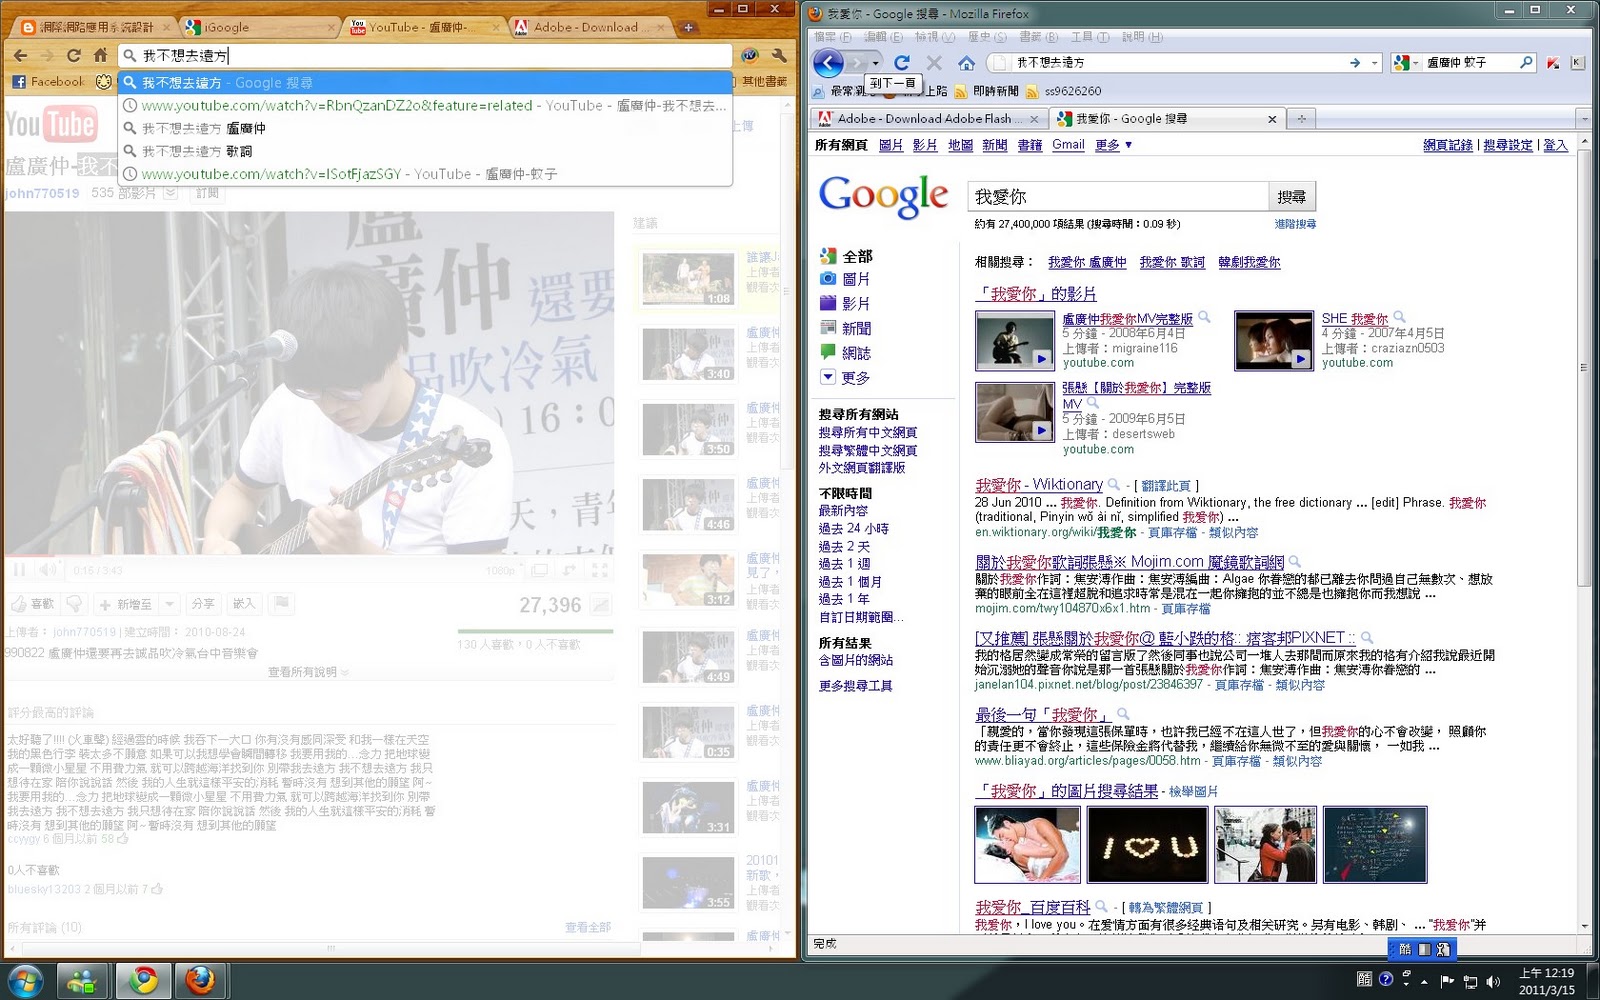The image size is (1600, 1000).
Task: Flag the YouTube video as inappropriate
Action: 282,603
